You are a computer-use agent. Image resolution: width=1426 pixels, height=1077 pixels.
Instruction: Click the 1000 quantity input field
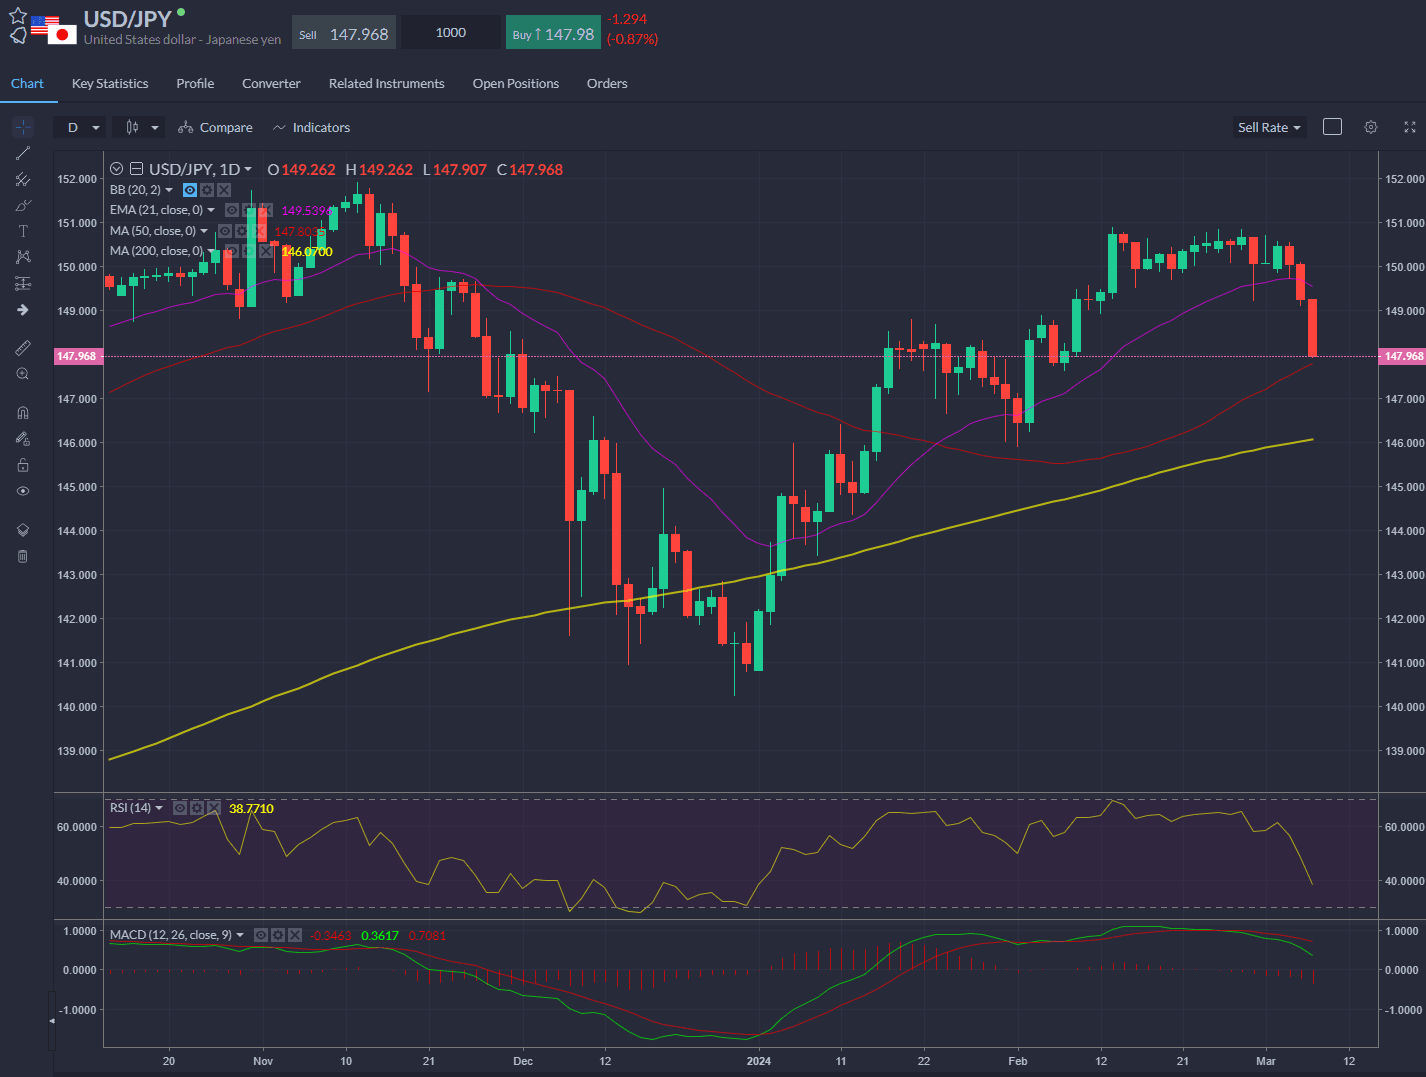(451, 31)
